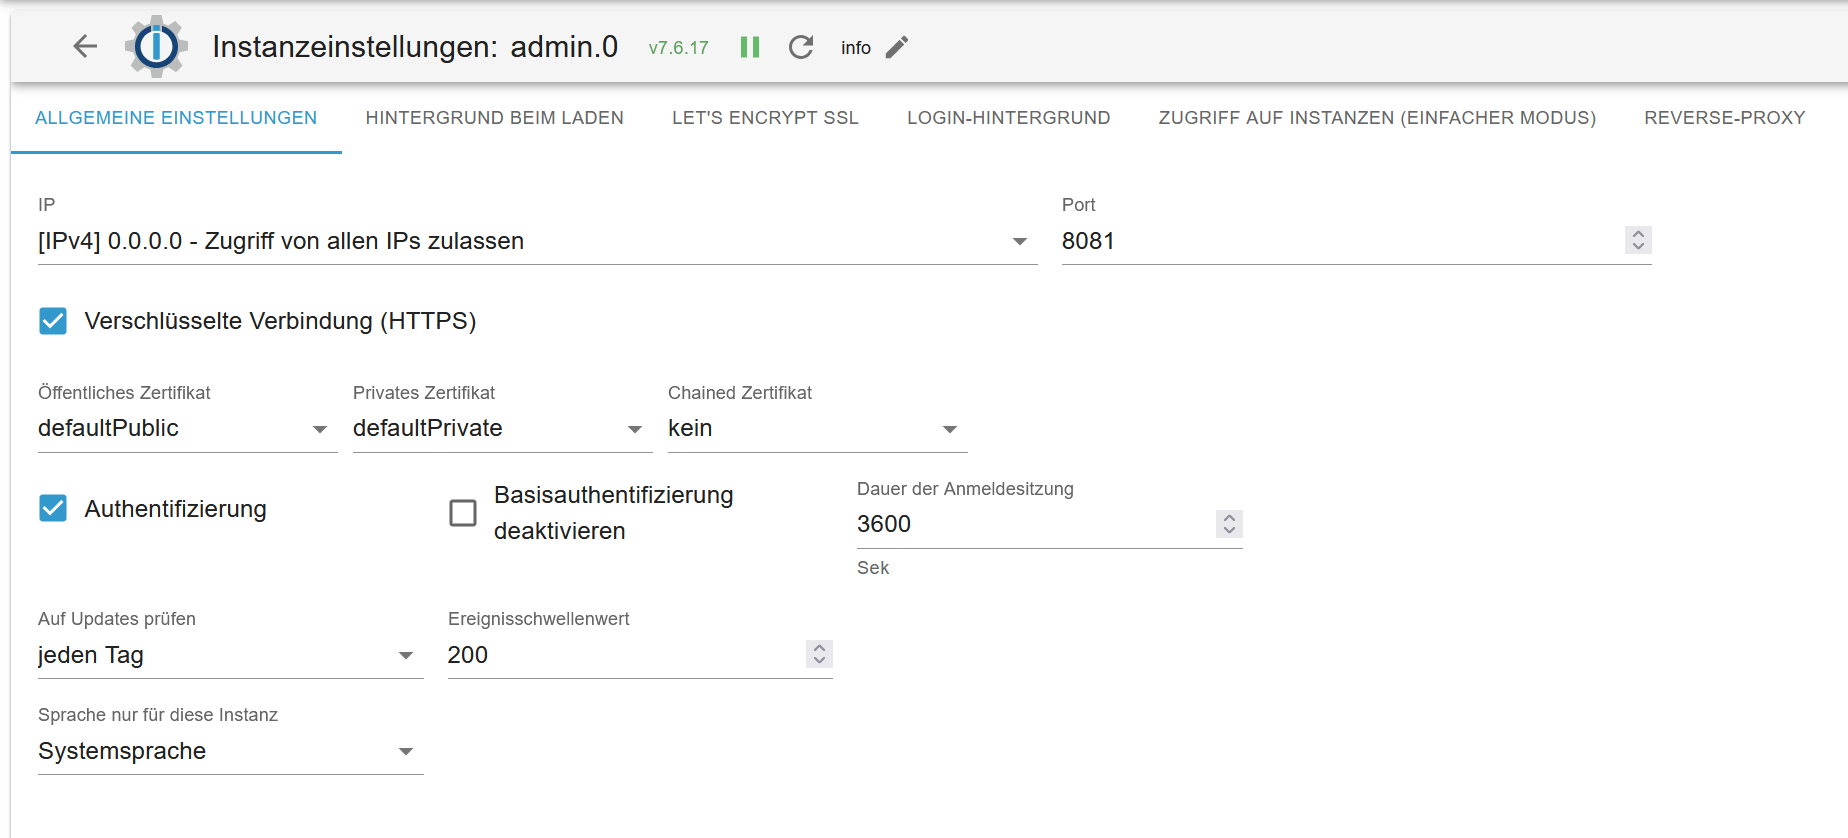The width and height of the screenshot is (1848, 838).
Task: Click the back arrow icon
Action: click(x=85, y=46)
